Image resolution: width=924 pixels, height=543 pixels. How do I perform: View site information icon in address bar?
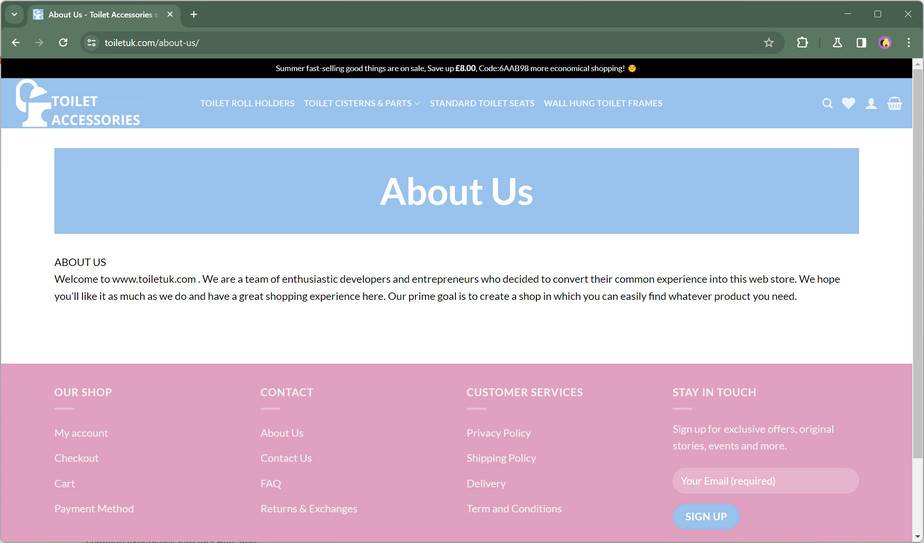click(91, 42)
